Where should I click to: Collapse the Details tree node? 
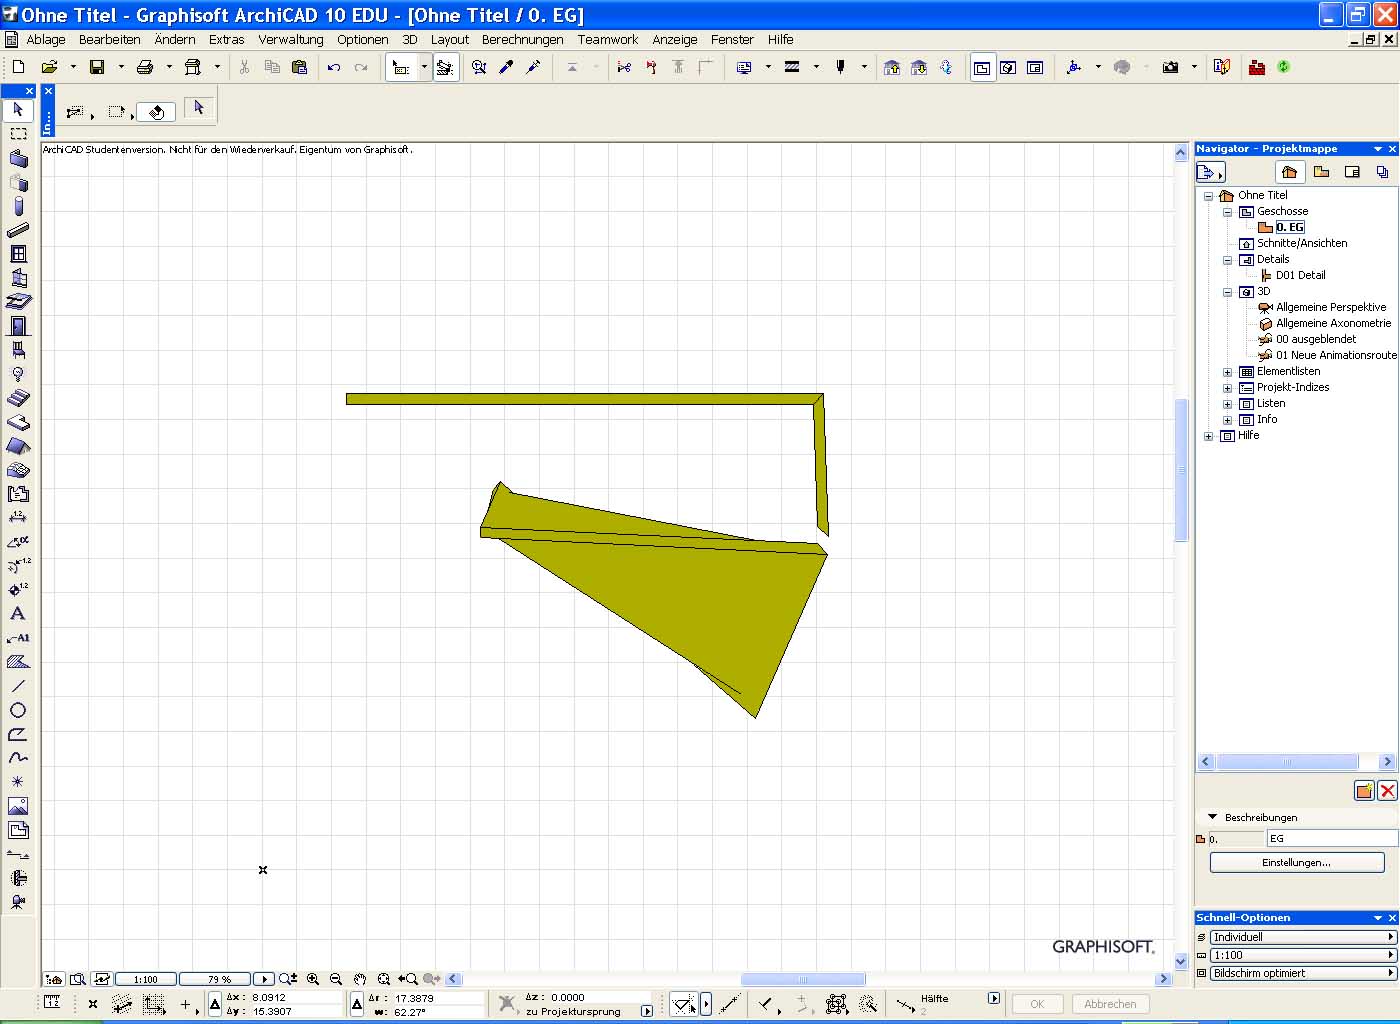pos(1227,260)
